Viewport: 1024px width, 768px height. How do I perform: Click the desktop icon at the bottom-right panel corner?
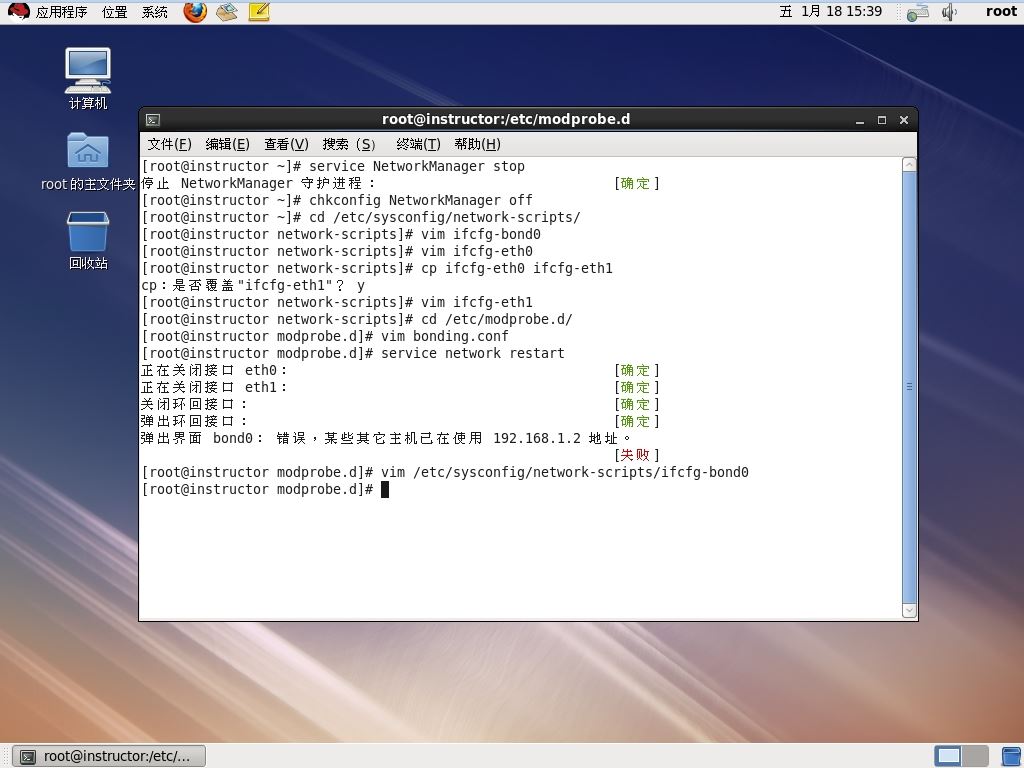[x=1012, y=756]
